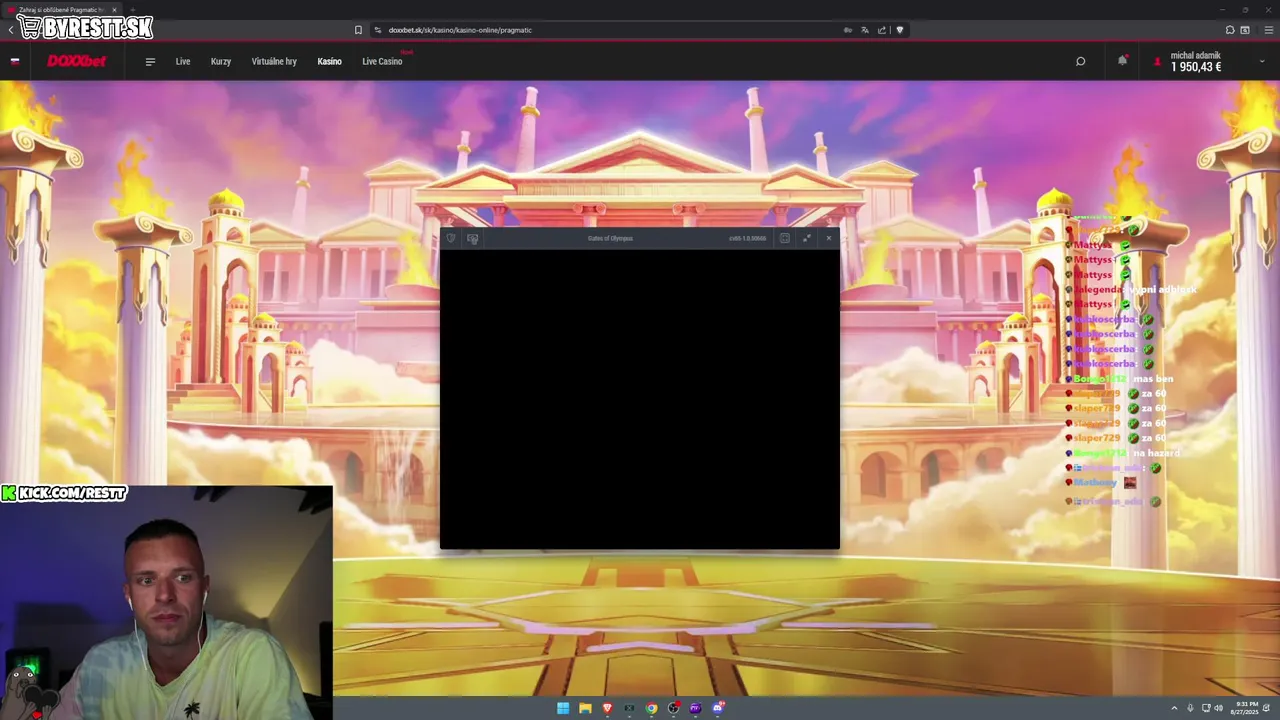Select the Kasino menu item
The image size is (1280, 720).
(330, 61)
